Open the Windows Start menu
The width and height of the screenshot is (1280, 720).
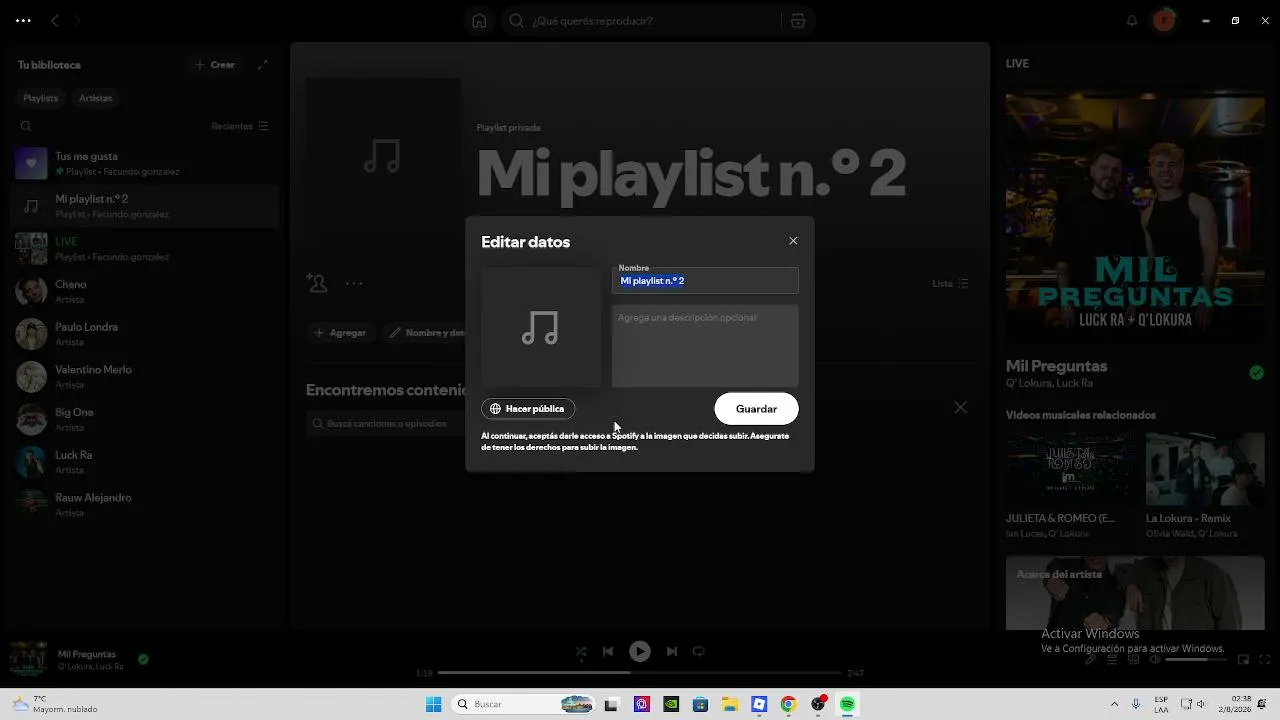click(433, 705)
